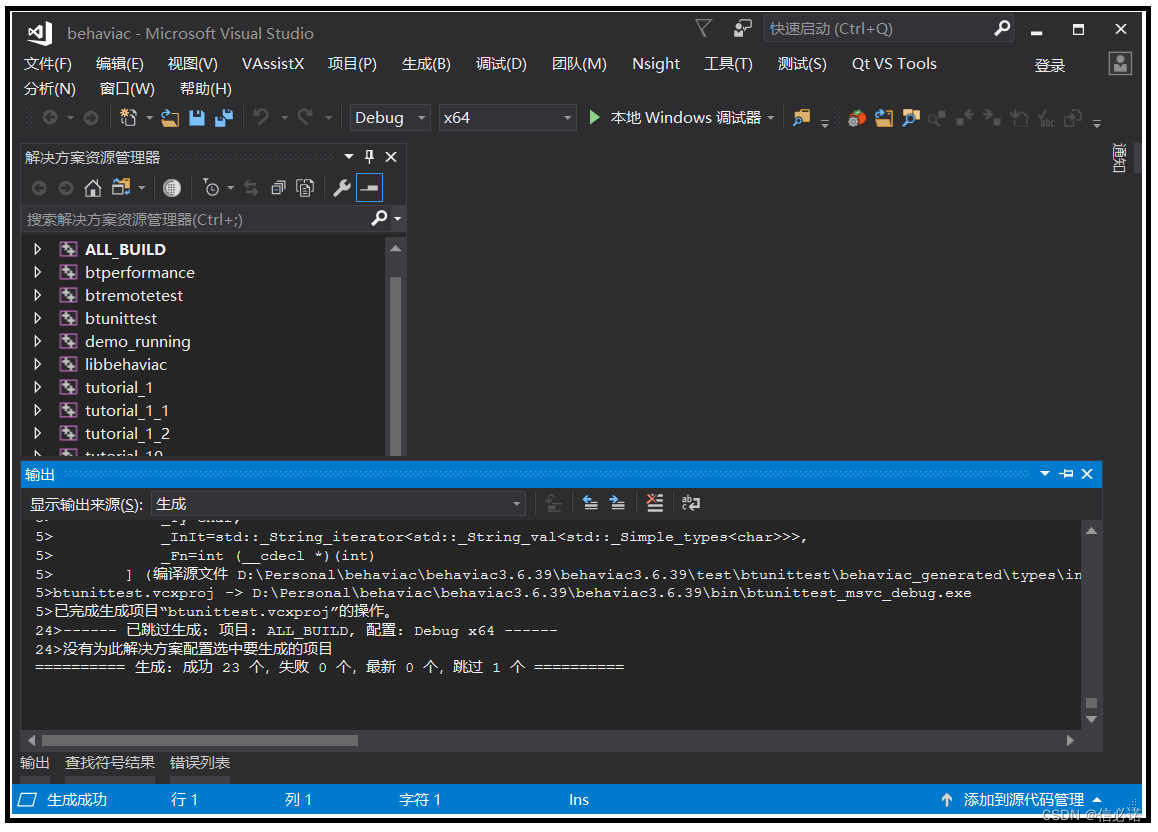Select the 输出 bottom tab

tap(35, 763)
